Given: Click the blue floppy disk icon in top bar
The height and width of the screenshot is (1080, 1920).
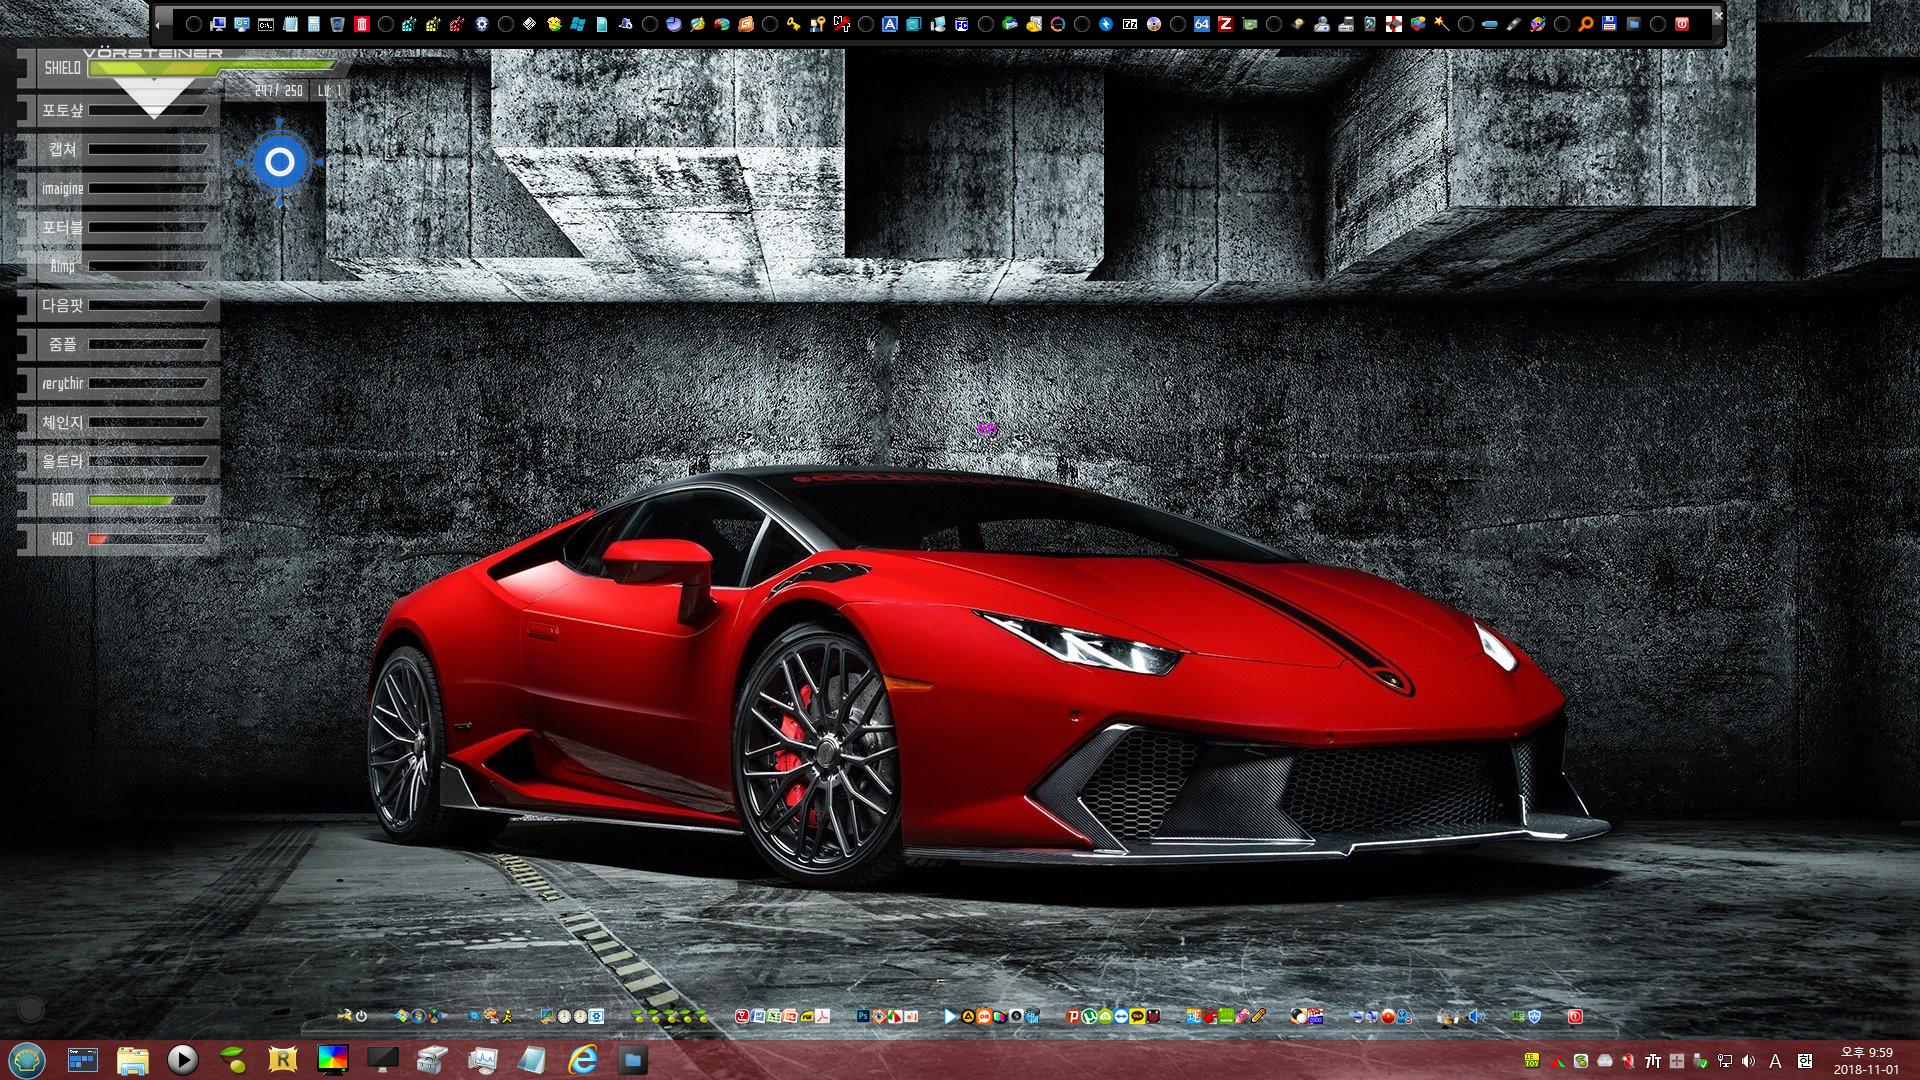Looking at the screenshot, I should click(1609, 24).
